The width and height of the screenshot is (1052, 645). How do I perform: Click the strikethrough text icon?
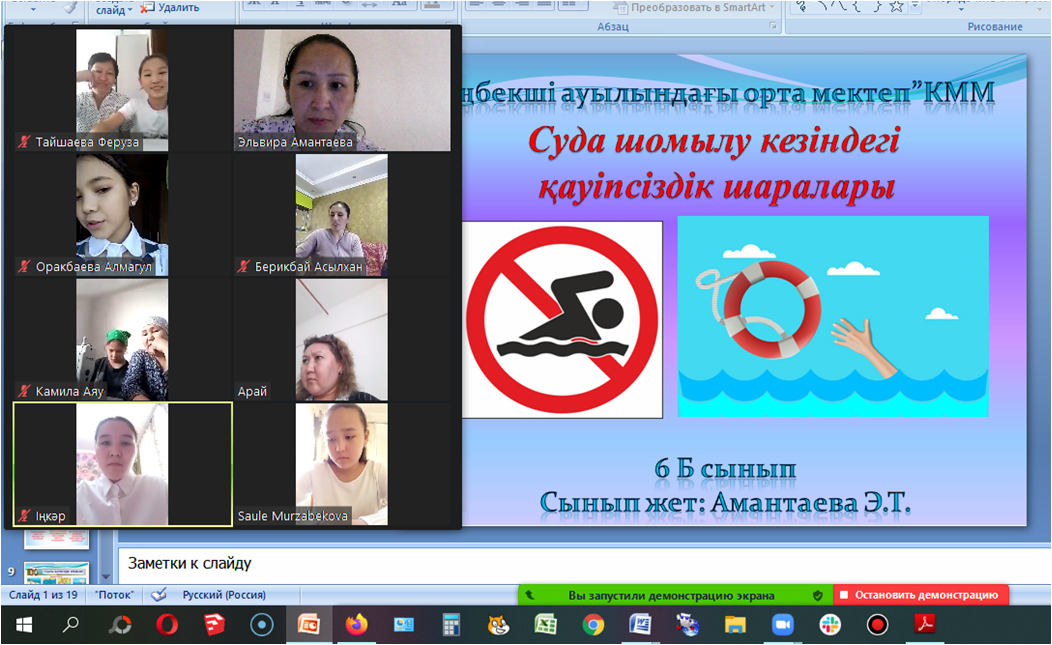point(324,6)
